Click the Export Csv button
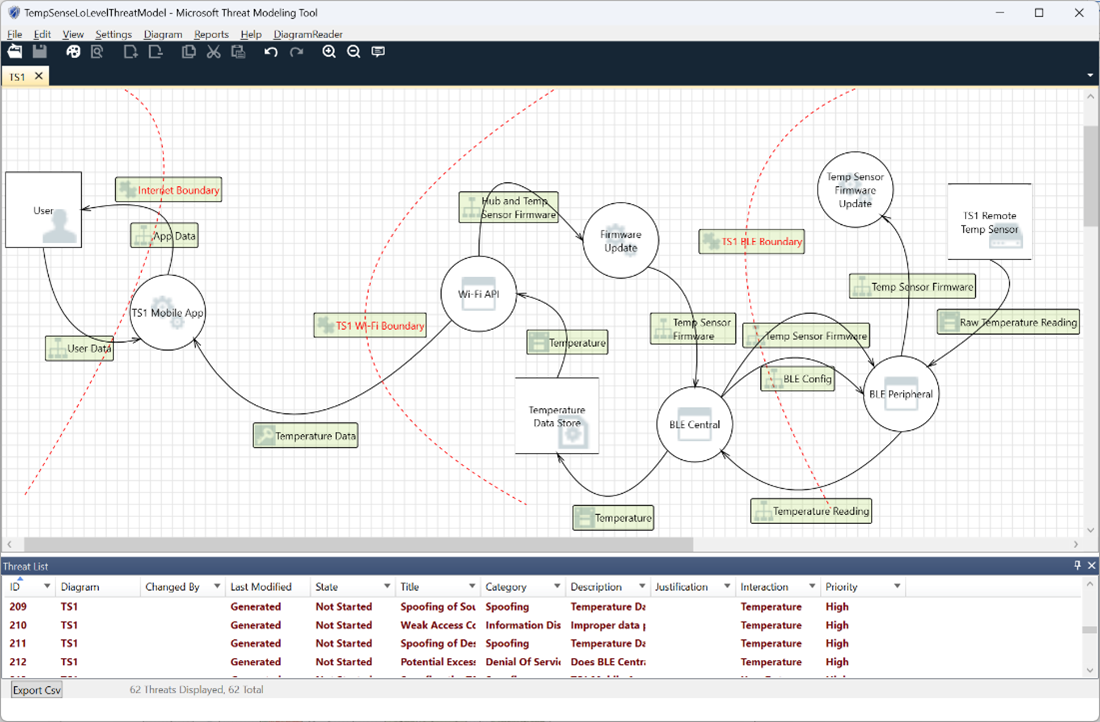 36,690
